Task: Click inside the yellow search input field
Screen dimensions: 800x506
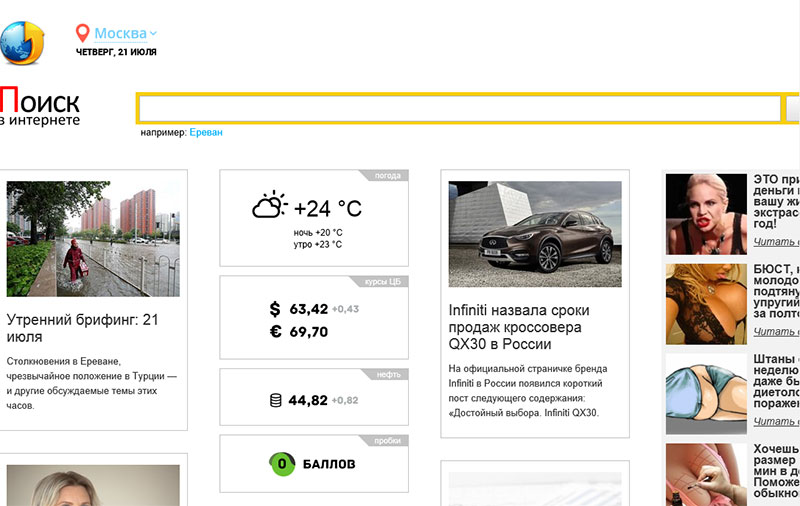Action: pyautogui.click(x=458, y=108)
